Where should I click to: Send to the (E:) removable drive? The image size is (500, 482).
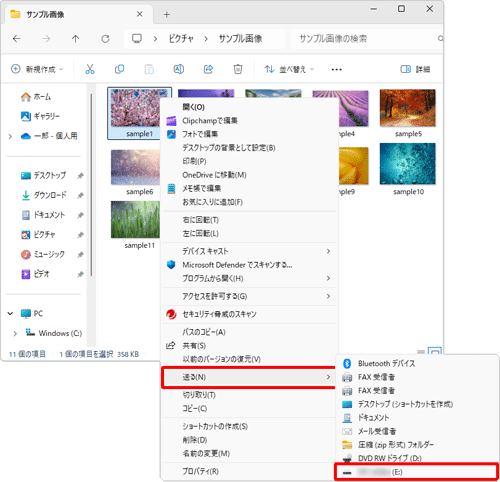[417, 472]
